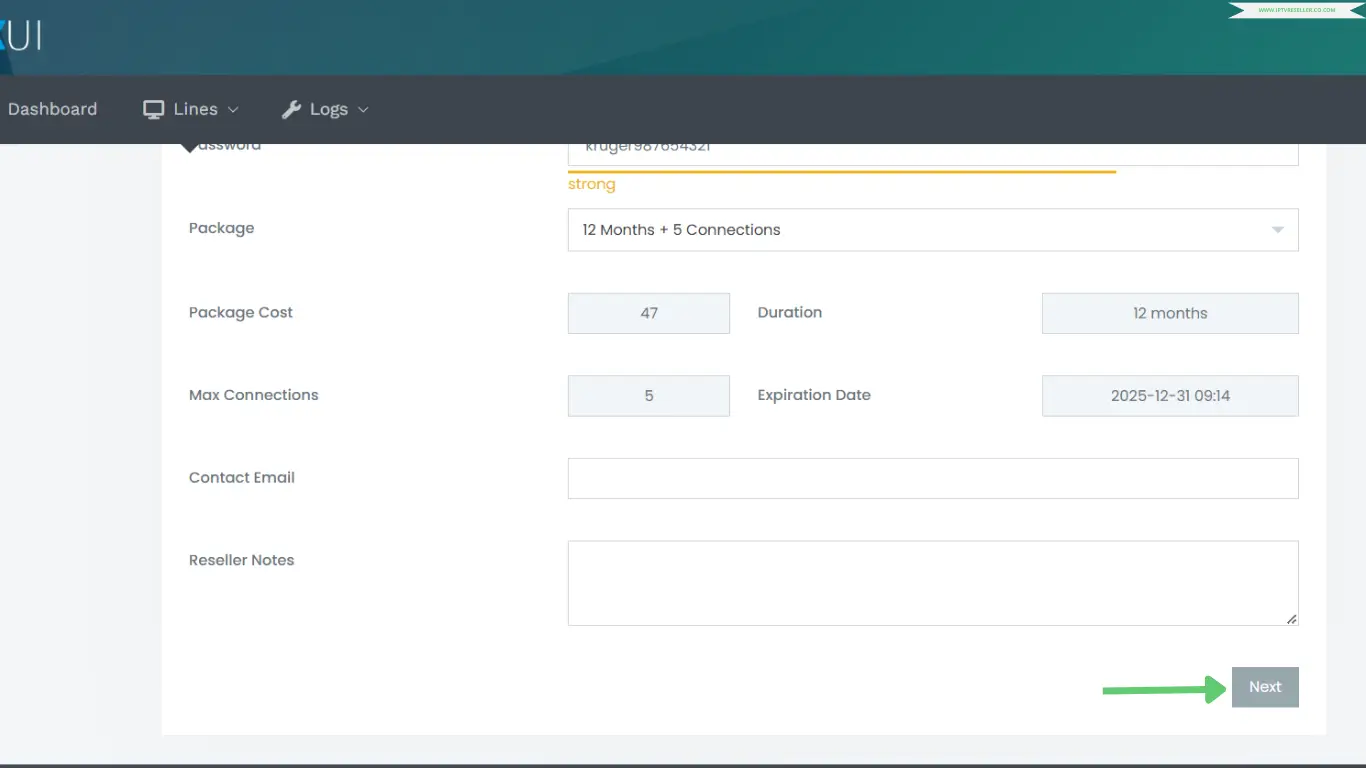The height and width of the screenshot is (768, 1366).
Task: Click the Duration field showing 12 months
Action: click(1169, 313)
